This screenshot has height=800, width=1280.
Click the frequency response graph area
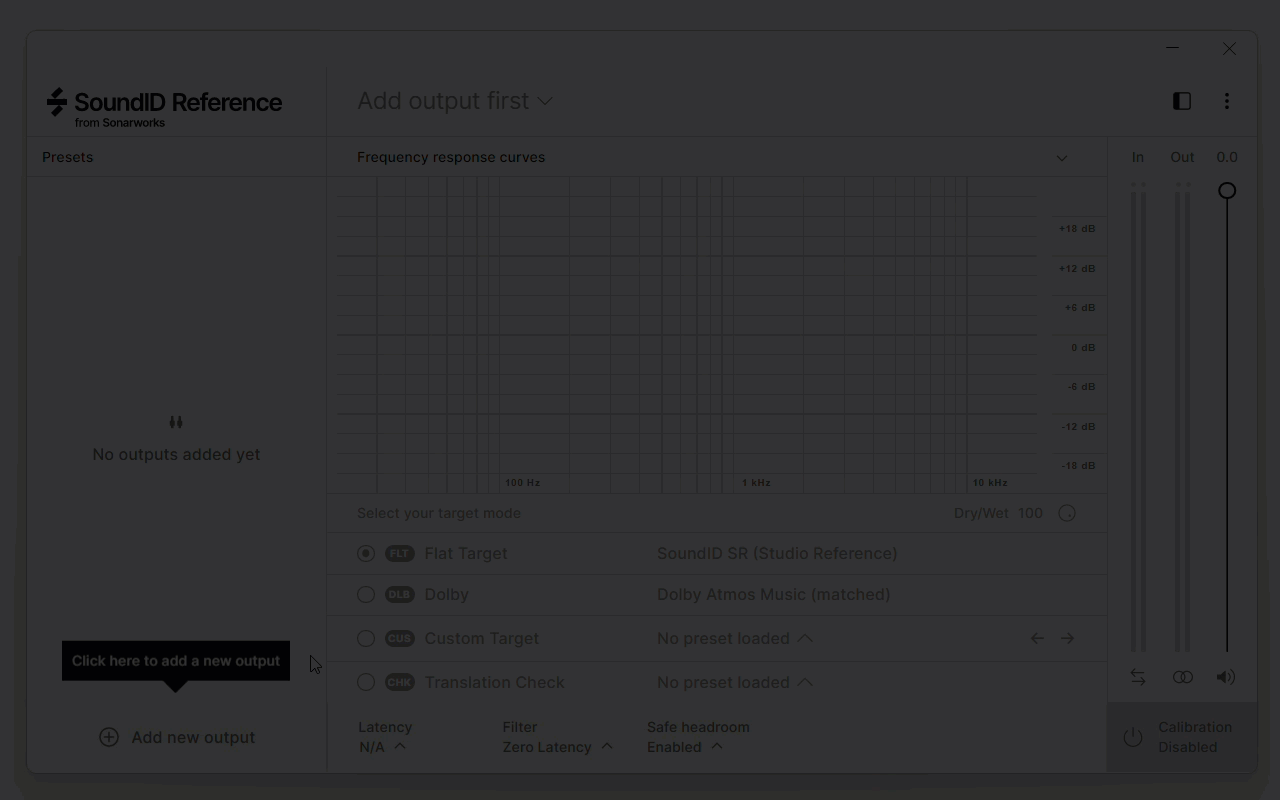(x=688, y=334)
